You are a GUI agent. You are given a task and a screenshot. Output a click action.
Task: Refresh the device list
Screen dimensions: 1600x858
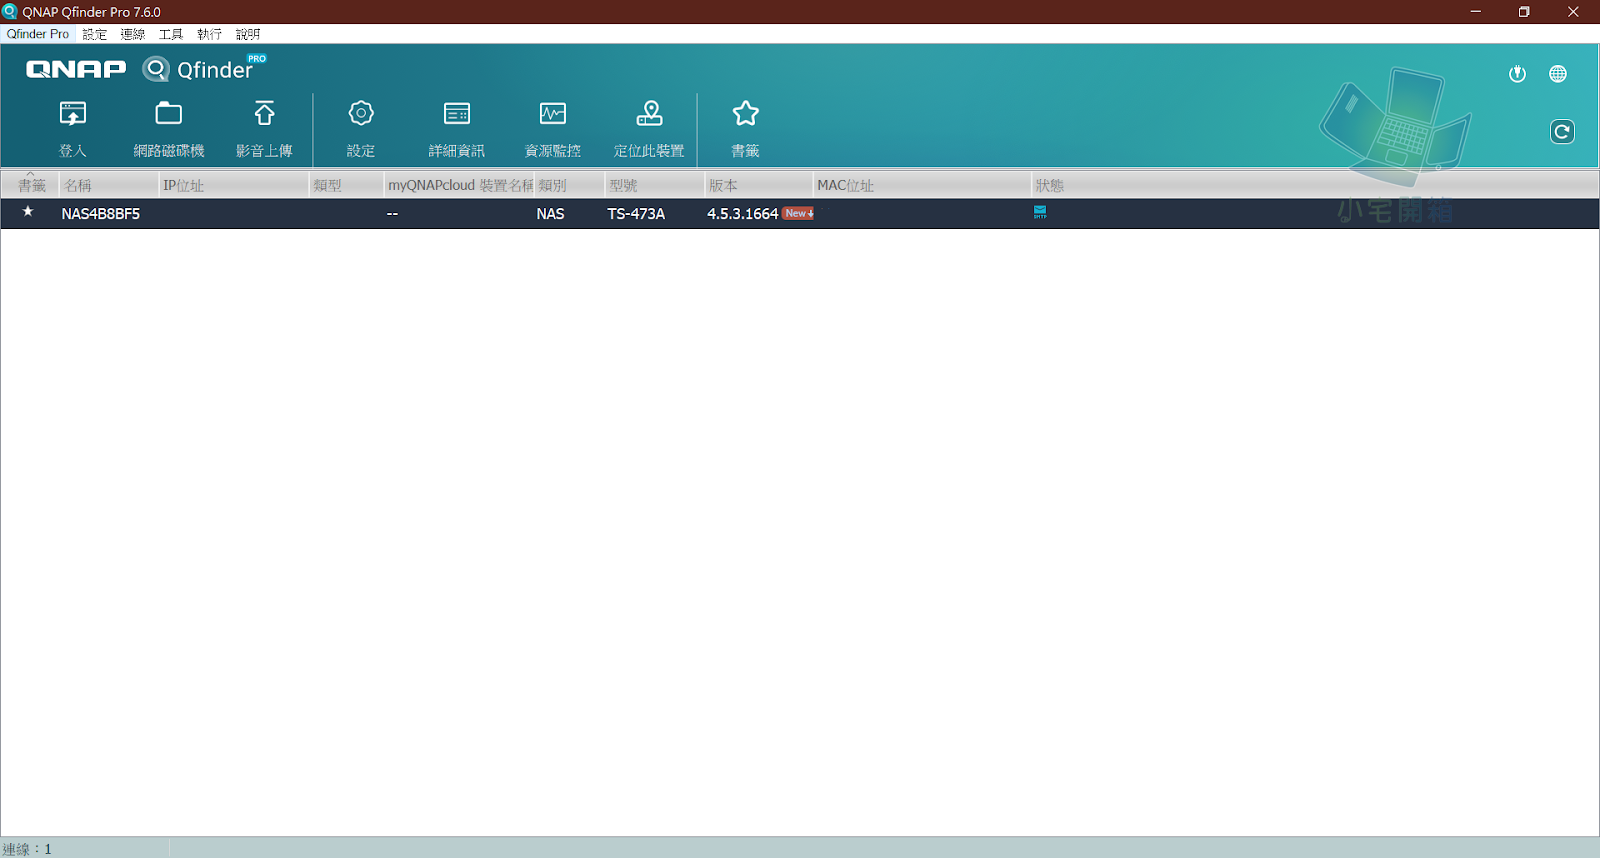click(1562, 131)
